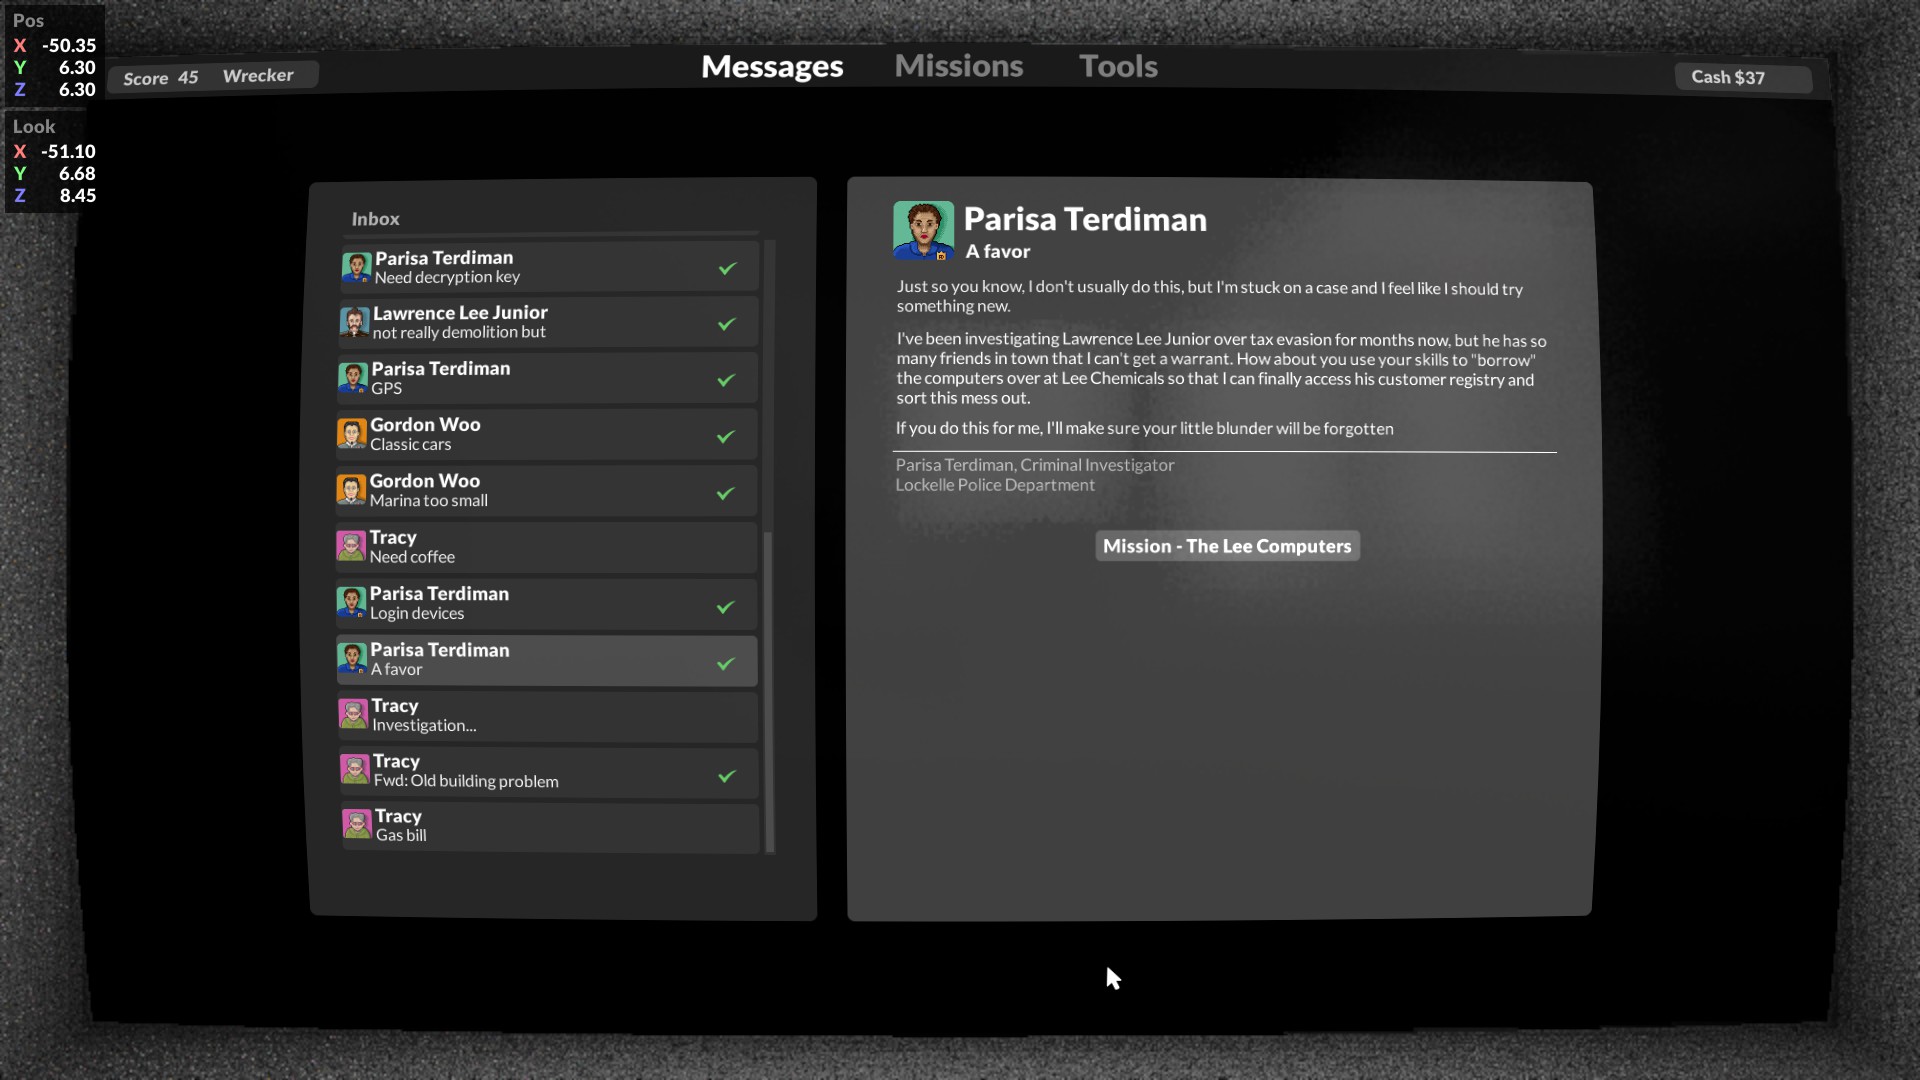
Task: Click Tracy avatar beside Gas bill
Action: pos(357,824)
